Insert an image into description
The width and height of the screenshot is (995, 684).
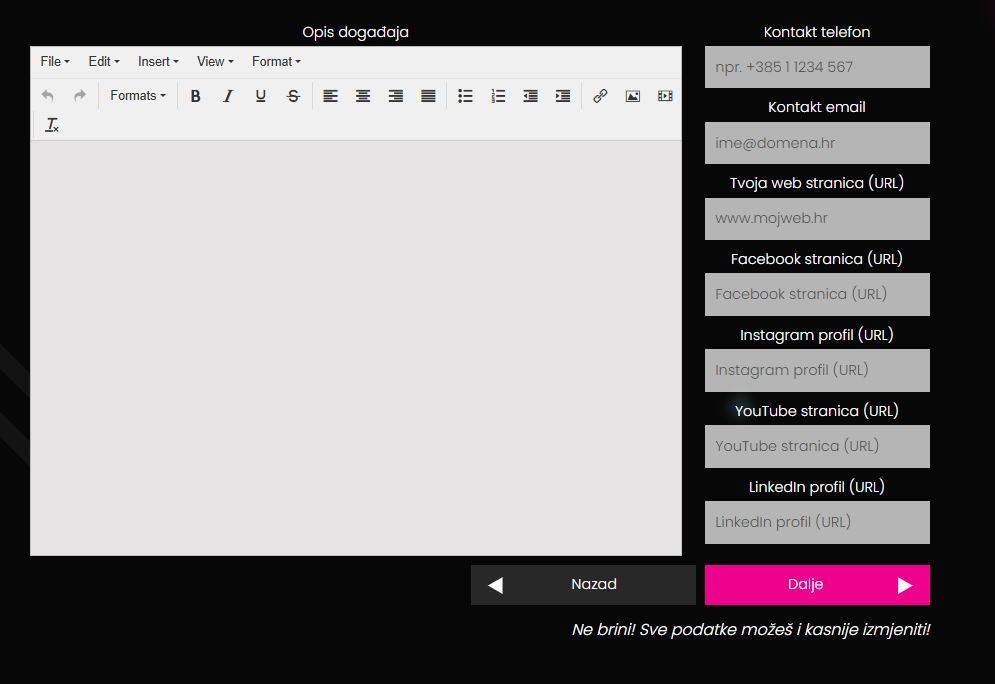(x=633, y=96)
